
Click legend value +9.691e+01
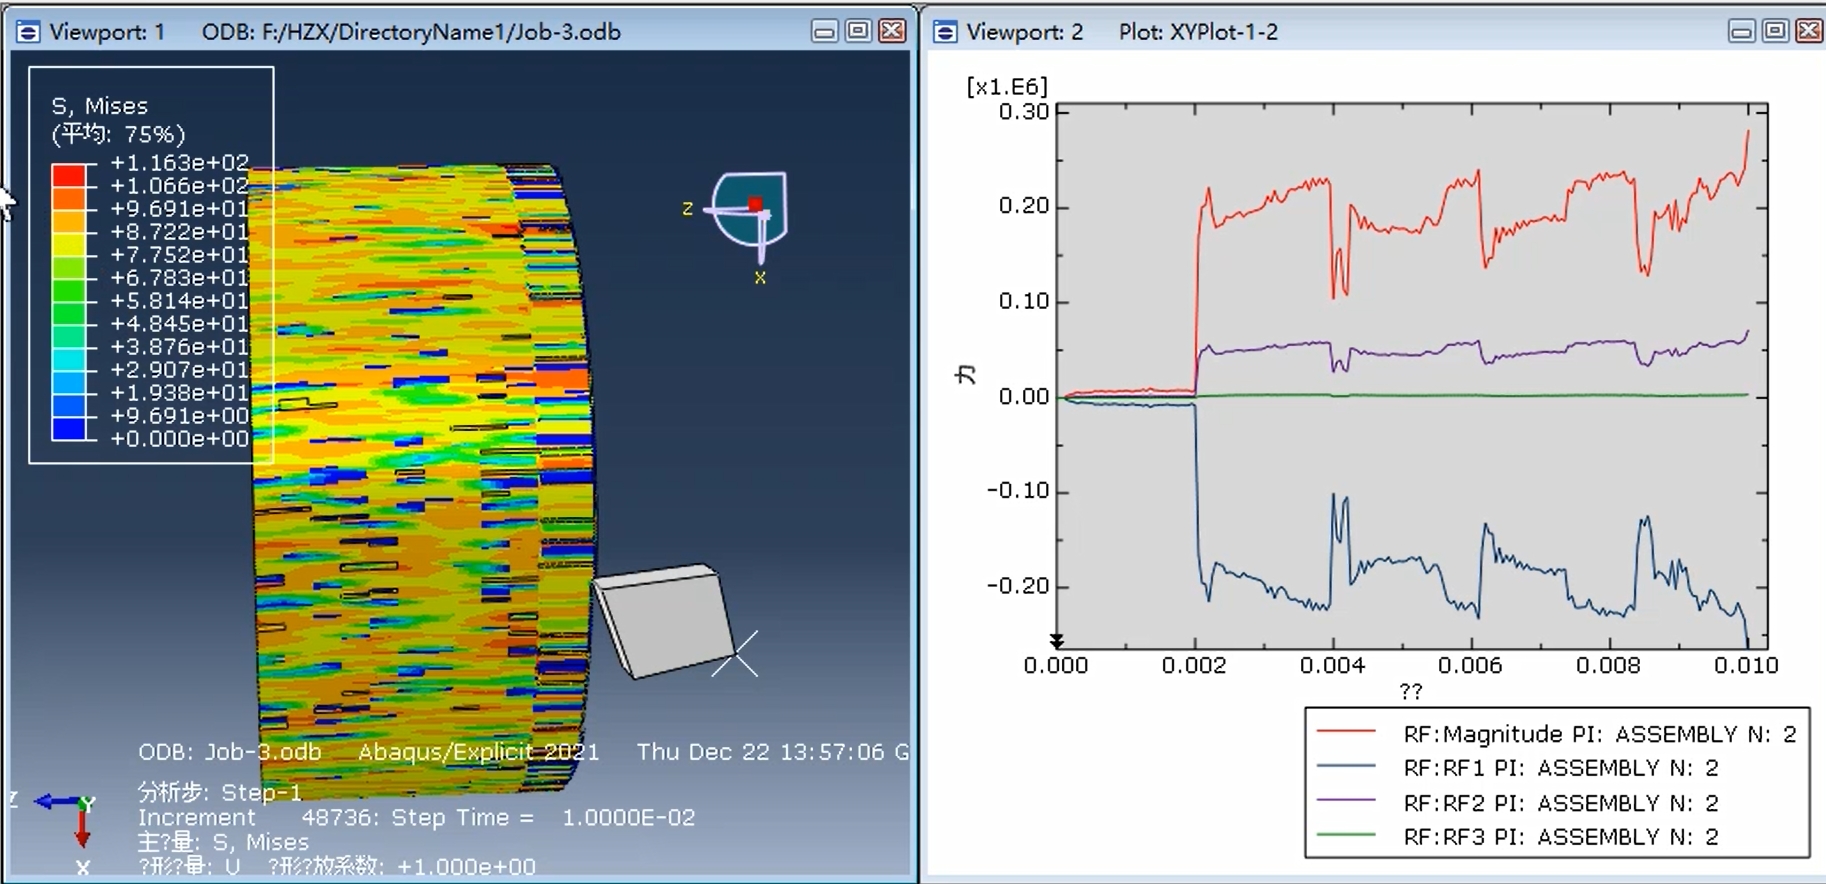pyautogui.click(x=179, y=209)
